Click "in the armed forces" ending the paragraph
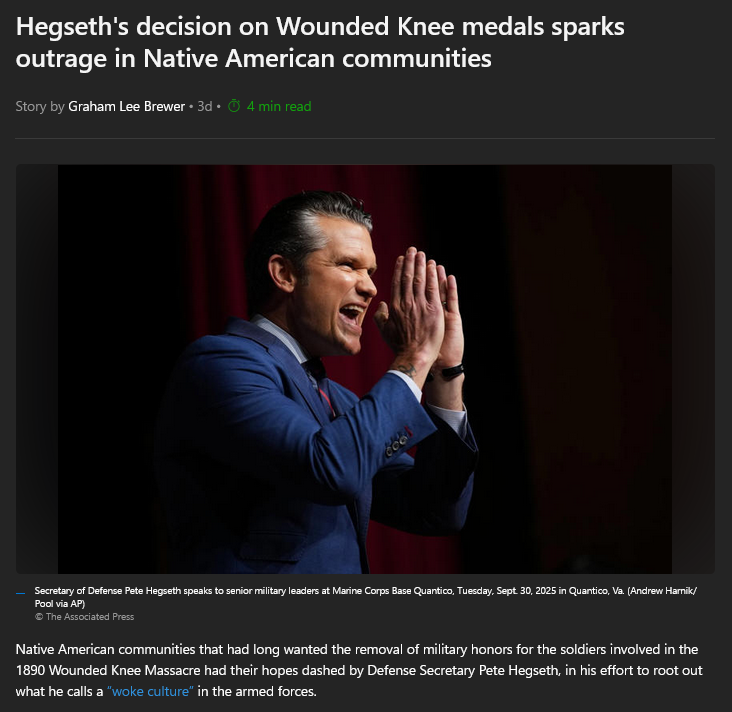The height and width of the screenshot is (712, 732). [x=257, y=691]
